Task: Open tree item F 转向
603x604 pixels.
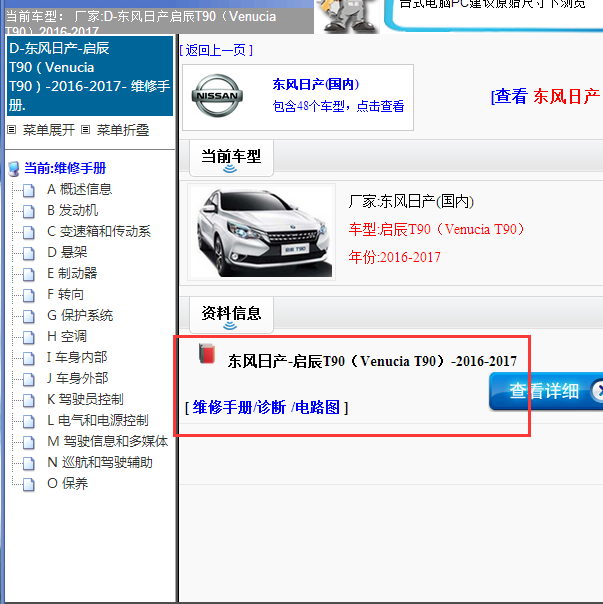Action: click(x=65, y=294)
